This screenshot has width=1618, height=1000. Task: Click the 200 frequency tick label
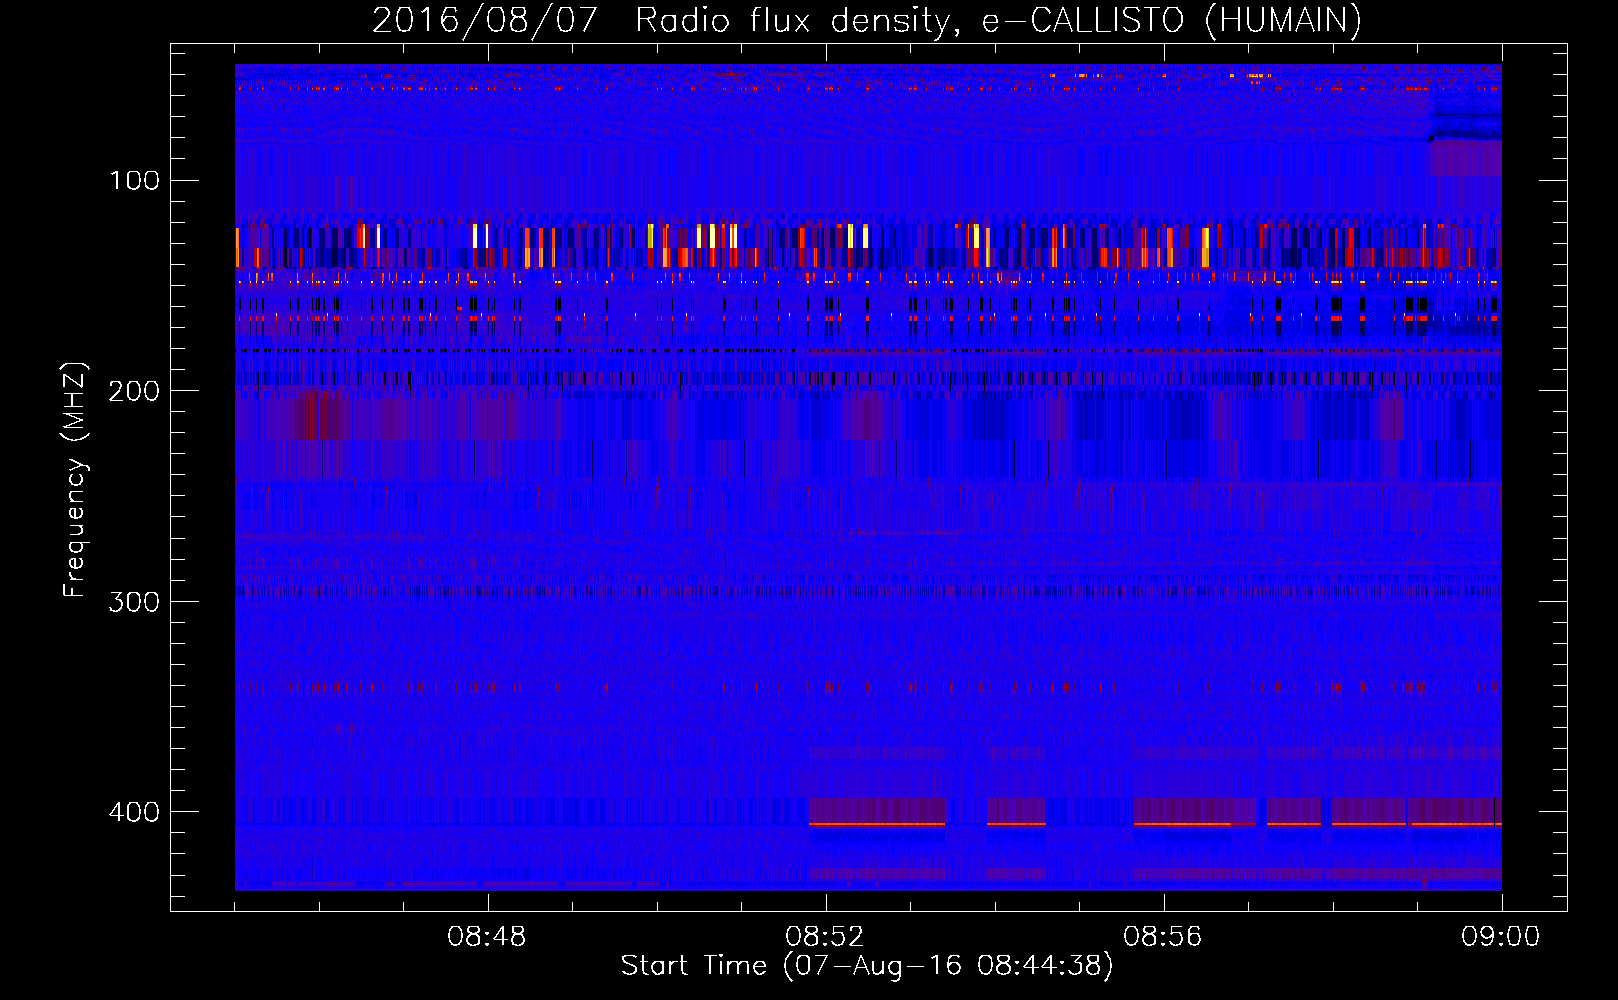134,391
